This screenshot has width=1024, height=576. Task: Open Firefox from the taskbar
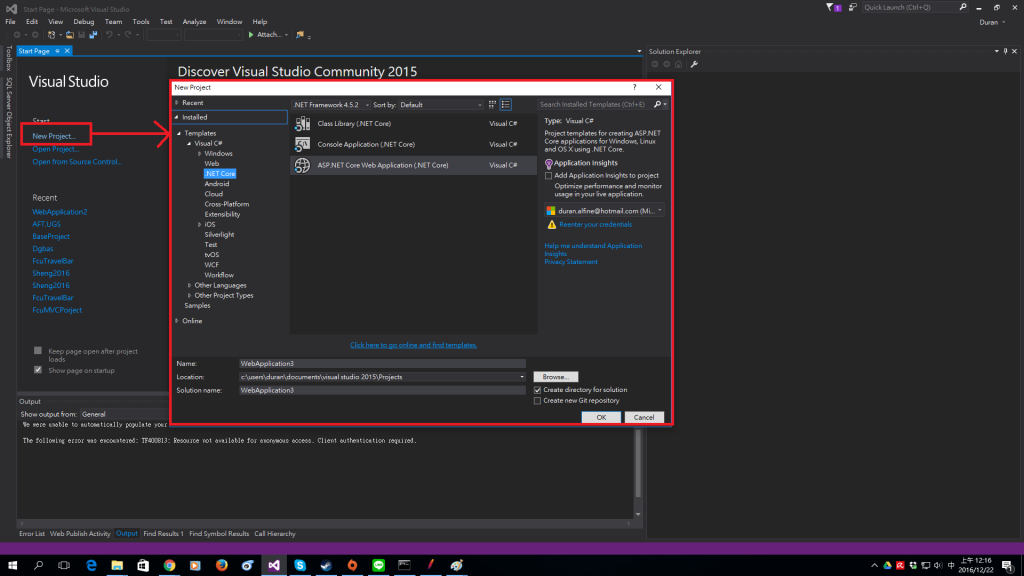221,565
